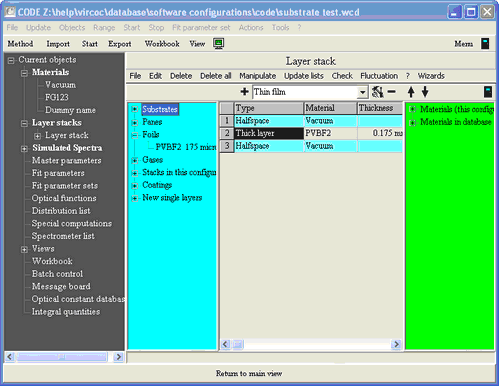The height and width of the screenshot is (386, 499).
Task: Select PVBF2 175 micron foil entry
Action: click(x=186, y=147)
